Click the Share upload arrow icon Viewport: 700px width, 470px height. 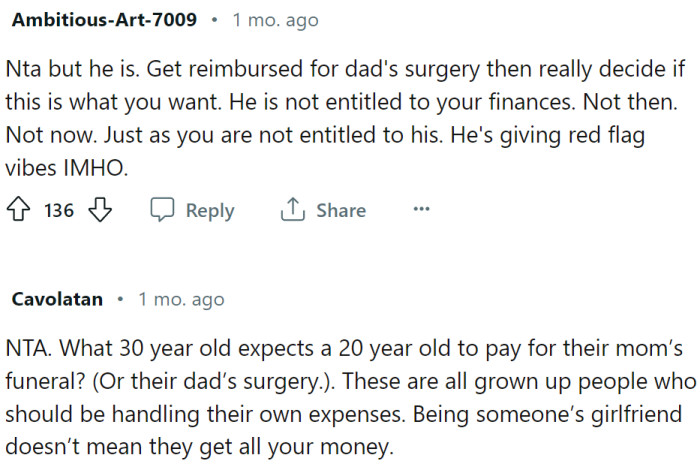tap(293, 210)
